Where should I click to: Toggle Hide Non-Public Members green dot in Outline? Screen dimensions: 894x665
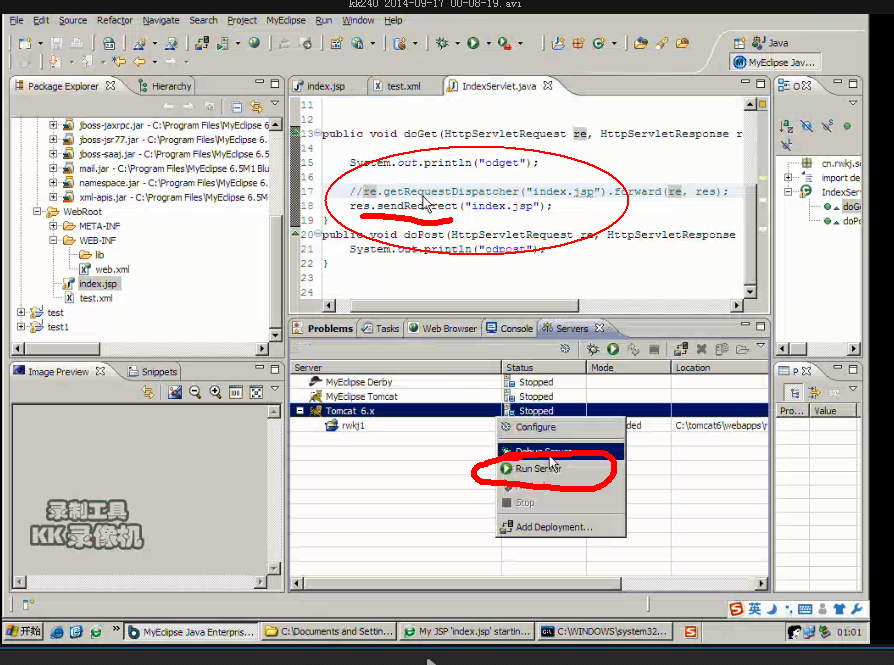click(847, 126)
